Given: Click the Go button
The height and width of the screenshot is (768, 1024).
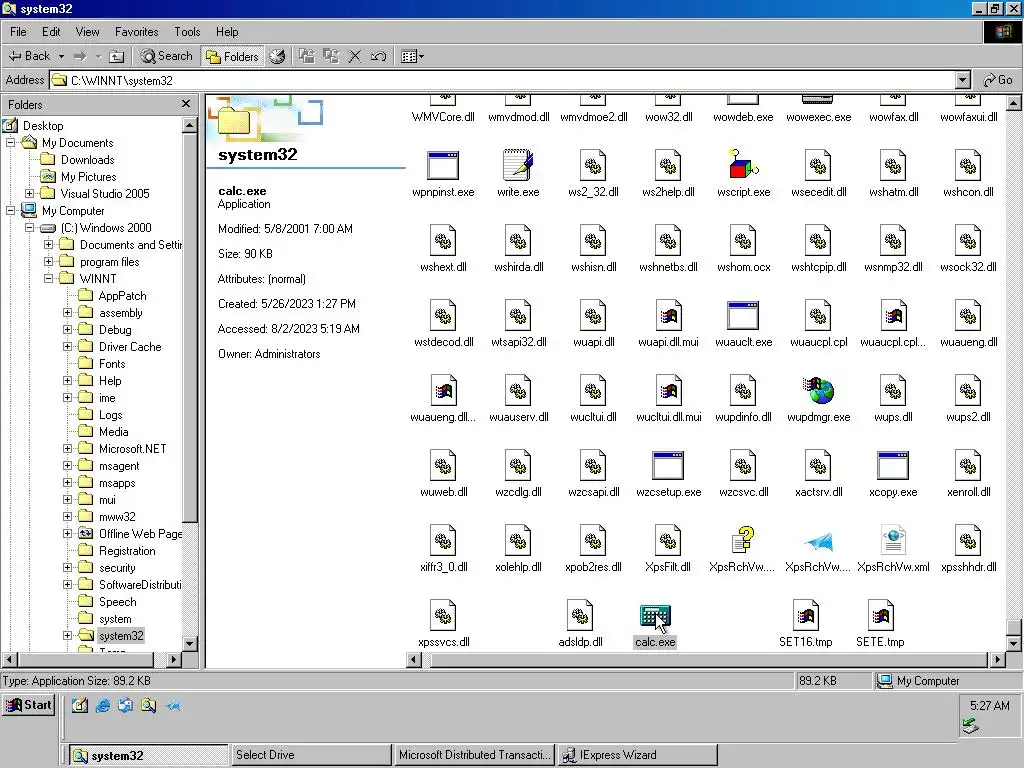Looking at the screenshot, I should point(999,80).
